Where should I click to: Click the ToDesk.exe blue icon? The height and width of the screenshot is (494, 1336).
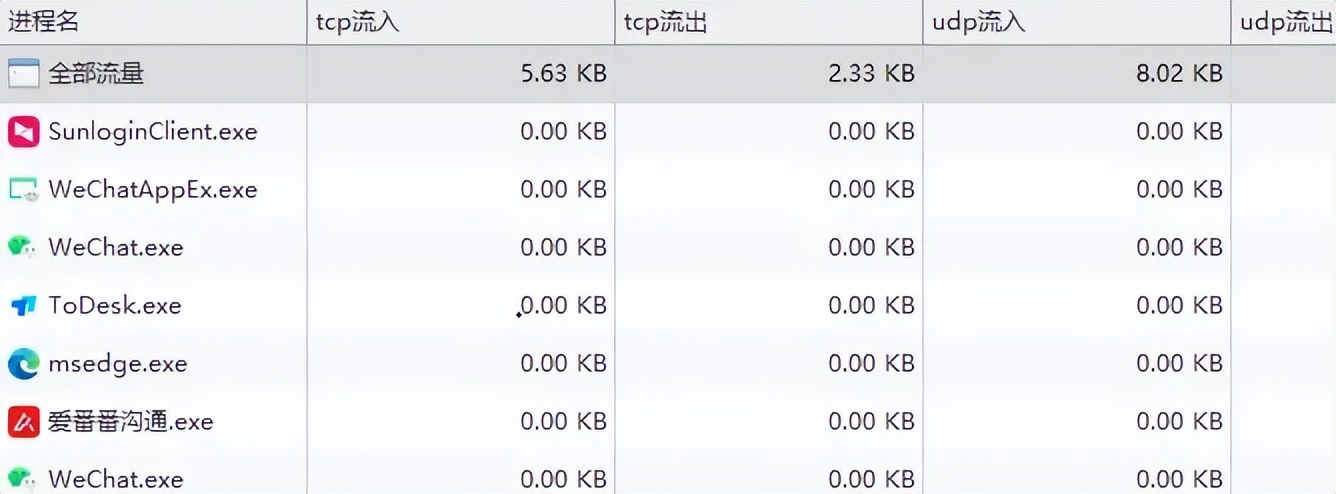23,306
